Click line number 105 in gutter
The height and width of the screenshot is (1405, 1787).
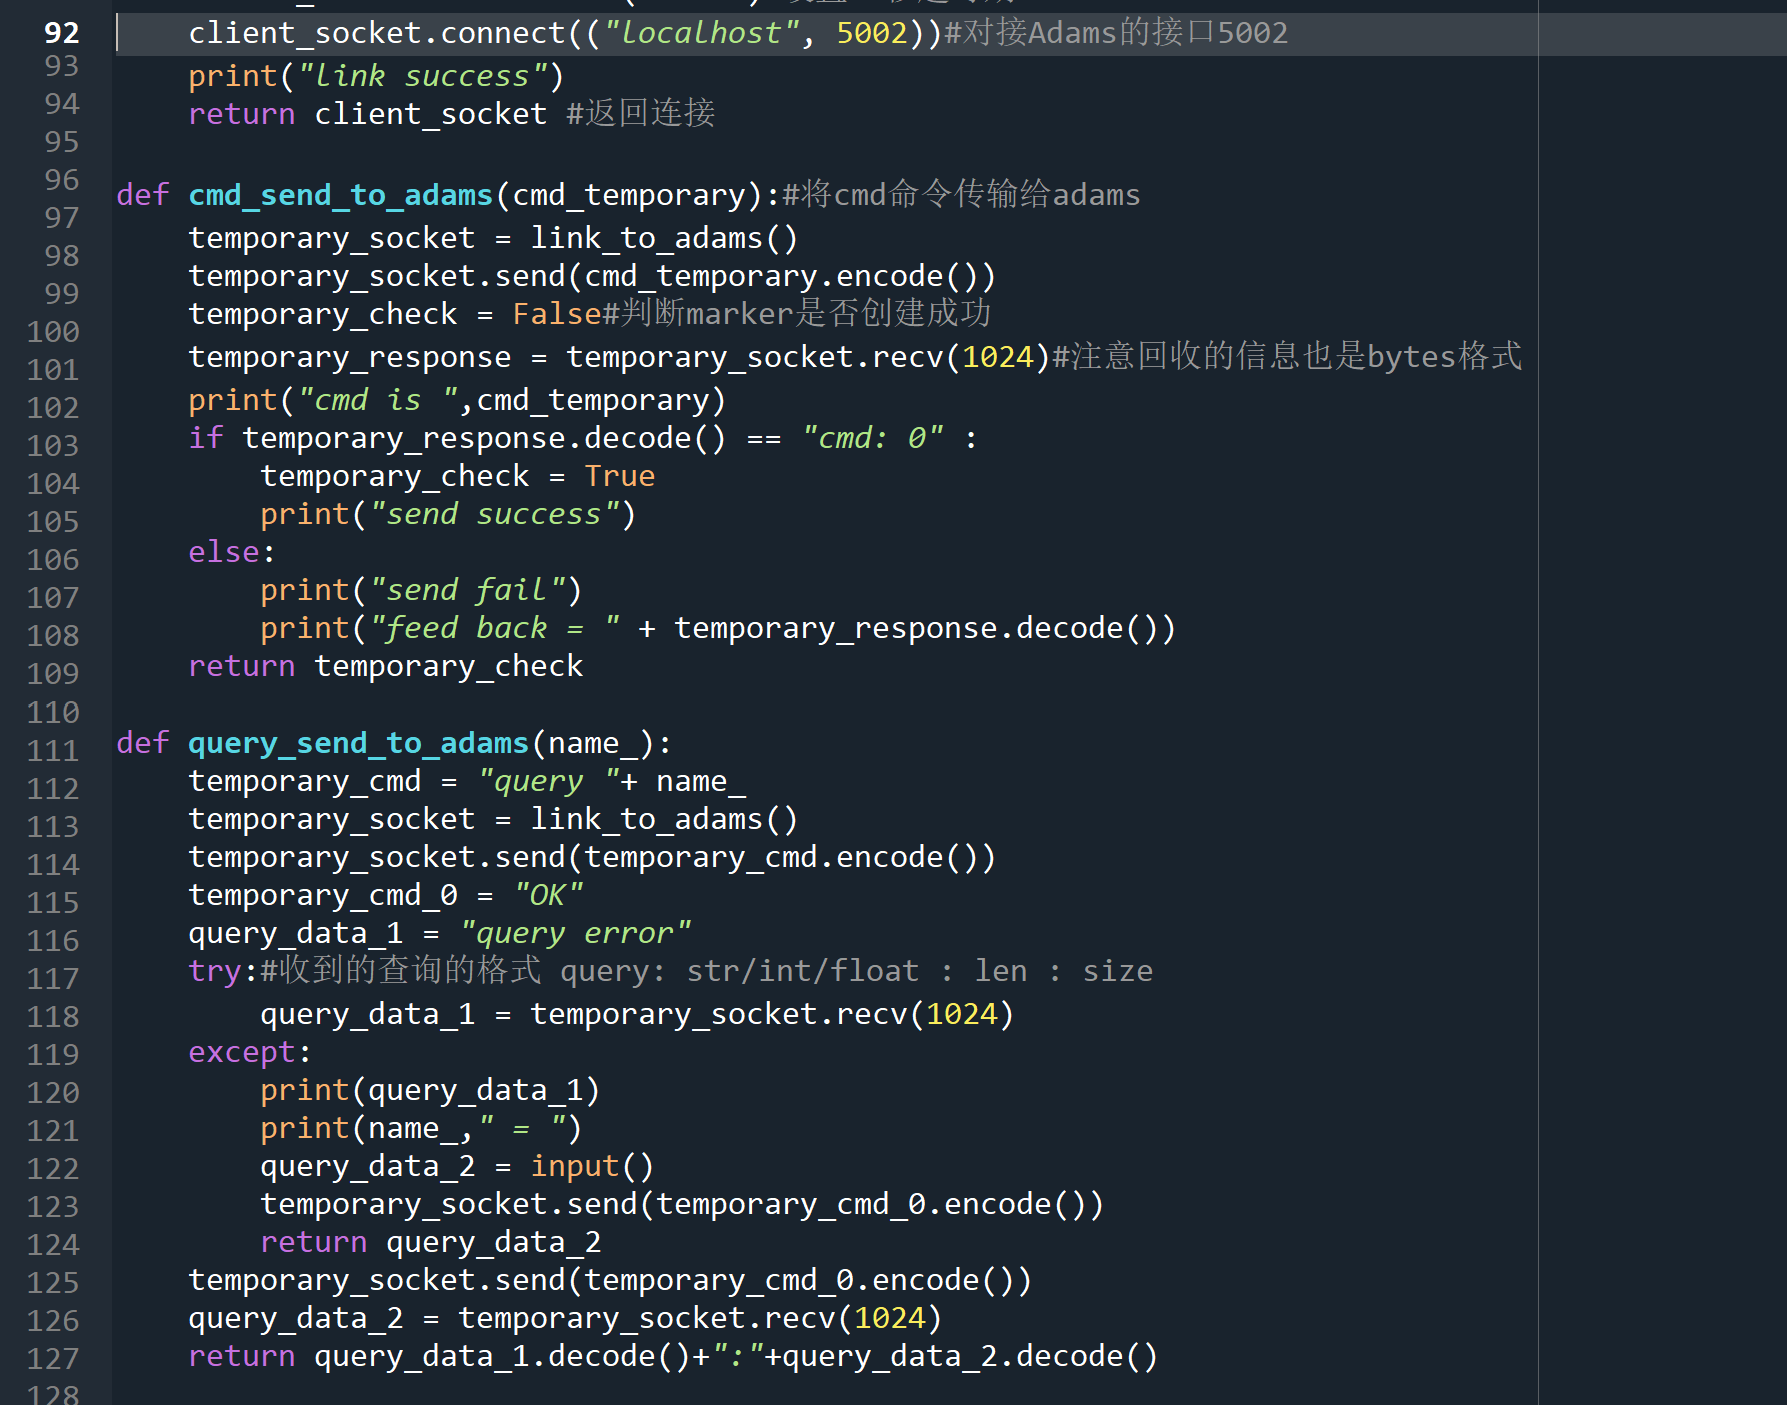[x=52, y=522]
